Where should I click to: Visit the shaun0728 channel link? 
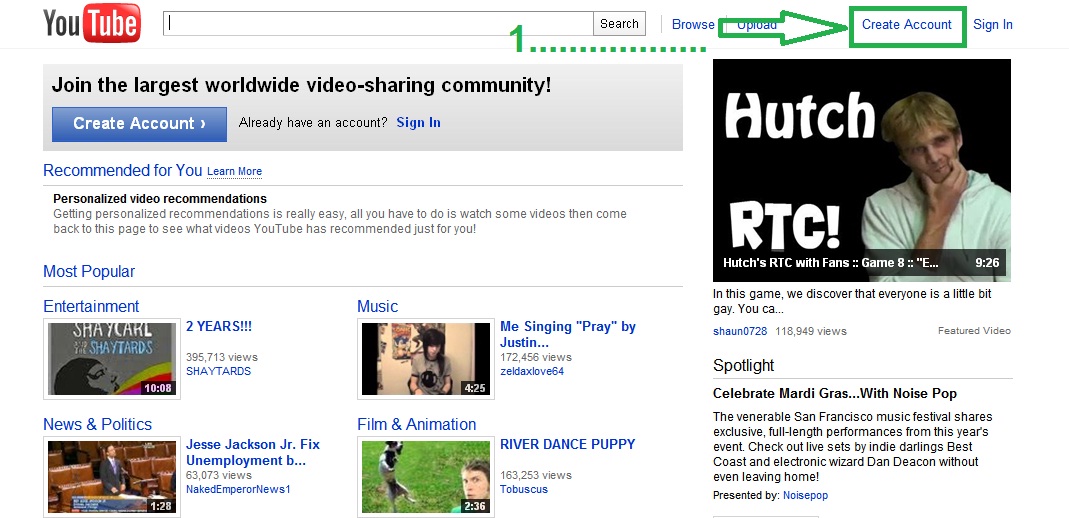(740, 331)
